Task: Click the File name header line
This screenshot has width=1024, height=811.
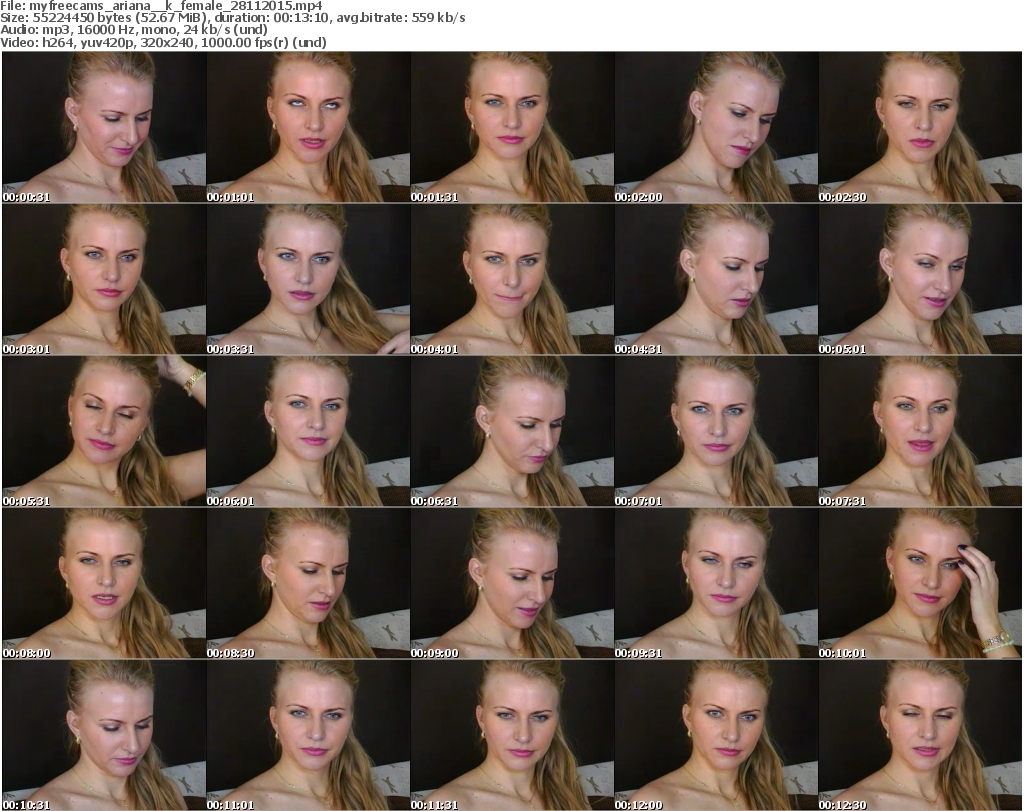Action: coord(161,6)
